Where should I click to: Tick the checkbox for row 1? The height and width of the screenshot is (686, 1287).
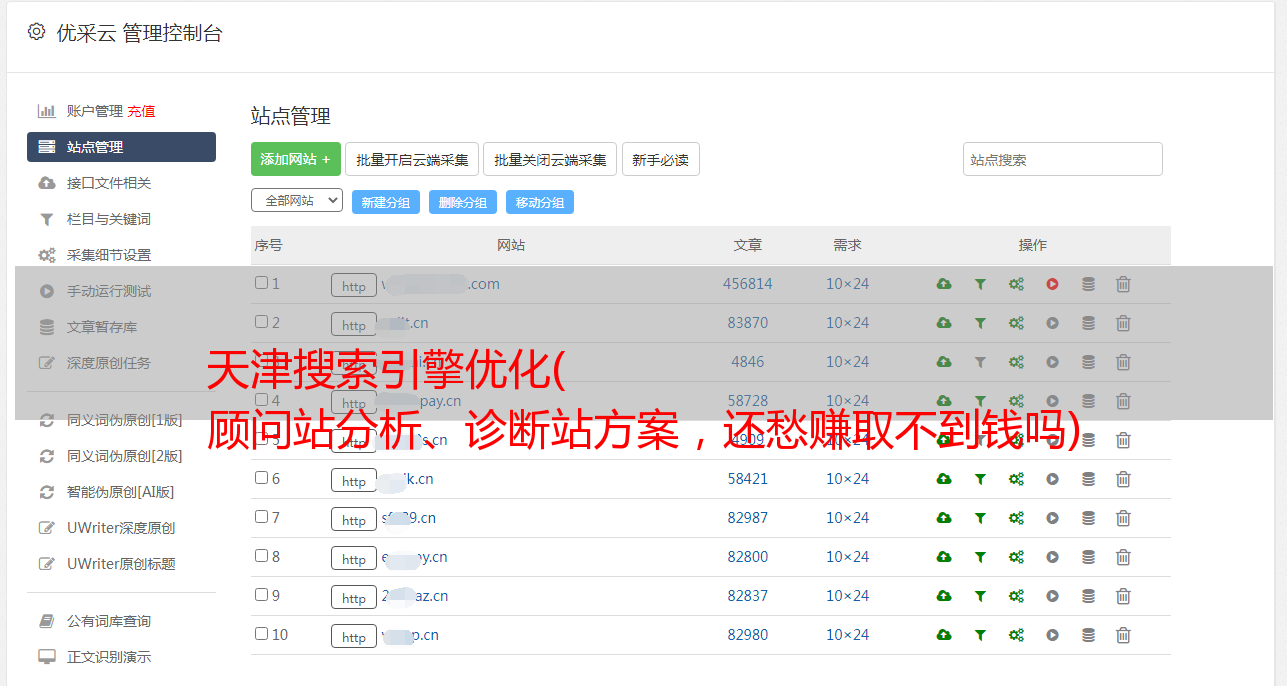[261, 283]
